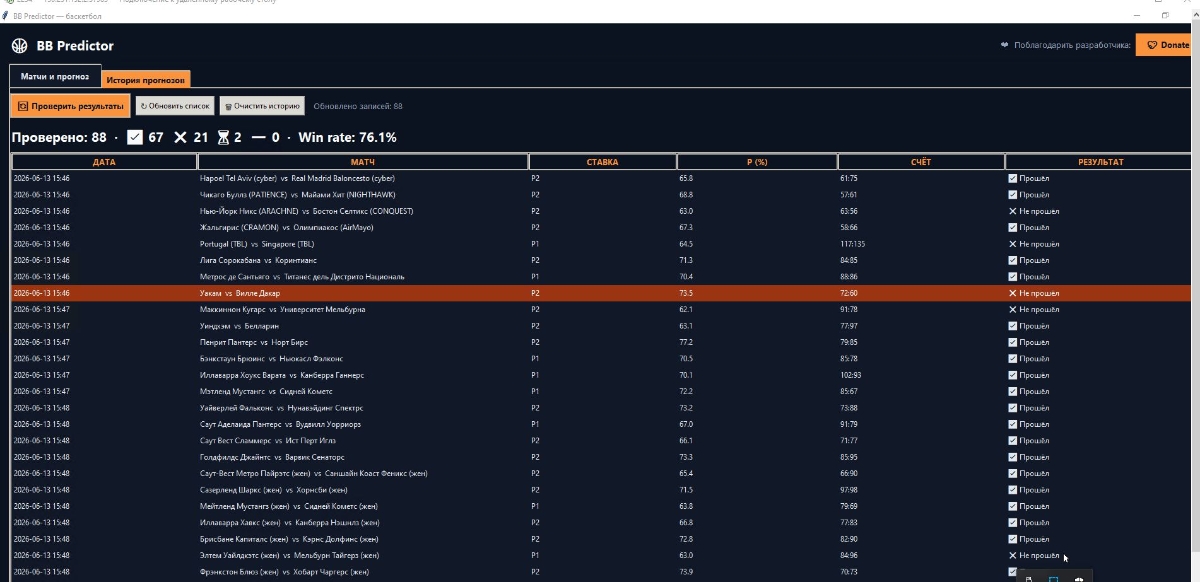Sort by the ДАТА column header
The width and height of the screenshot is (1200, 582).
(104, 162)
